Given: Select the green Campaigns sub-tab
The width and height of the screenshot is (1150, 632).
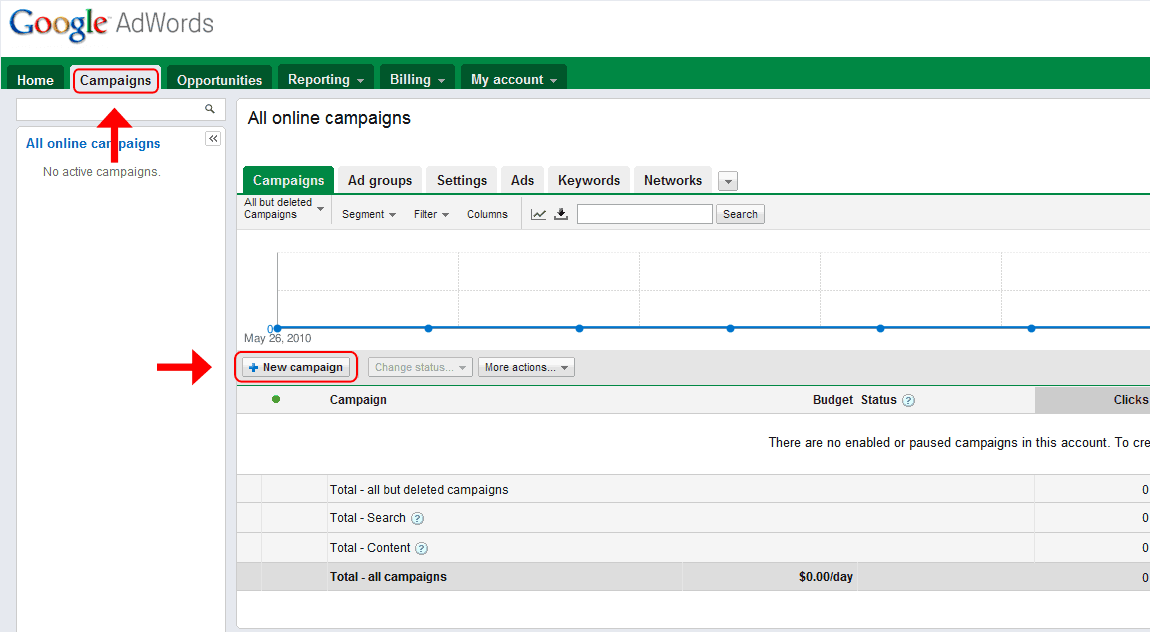Looking at the screenshot, I should pyautogui.click(x=288, y=180).
